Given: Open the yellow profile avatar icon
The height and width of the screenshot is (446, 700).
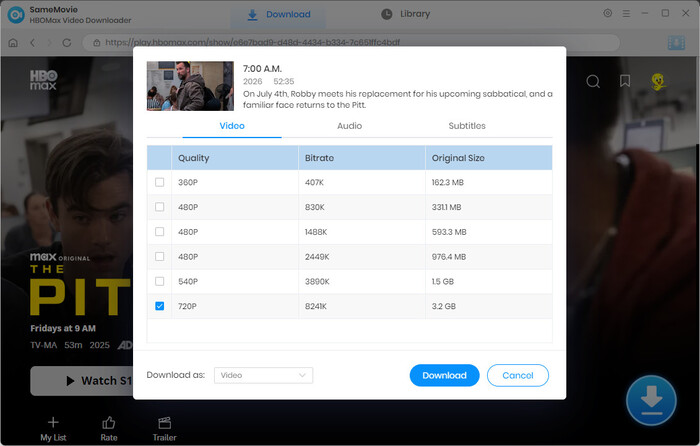Looking at the screenshot, I should point(659,82).
